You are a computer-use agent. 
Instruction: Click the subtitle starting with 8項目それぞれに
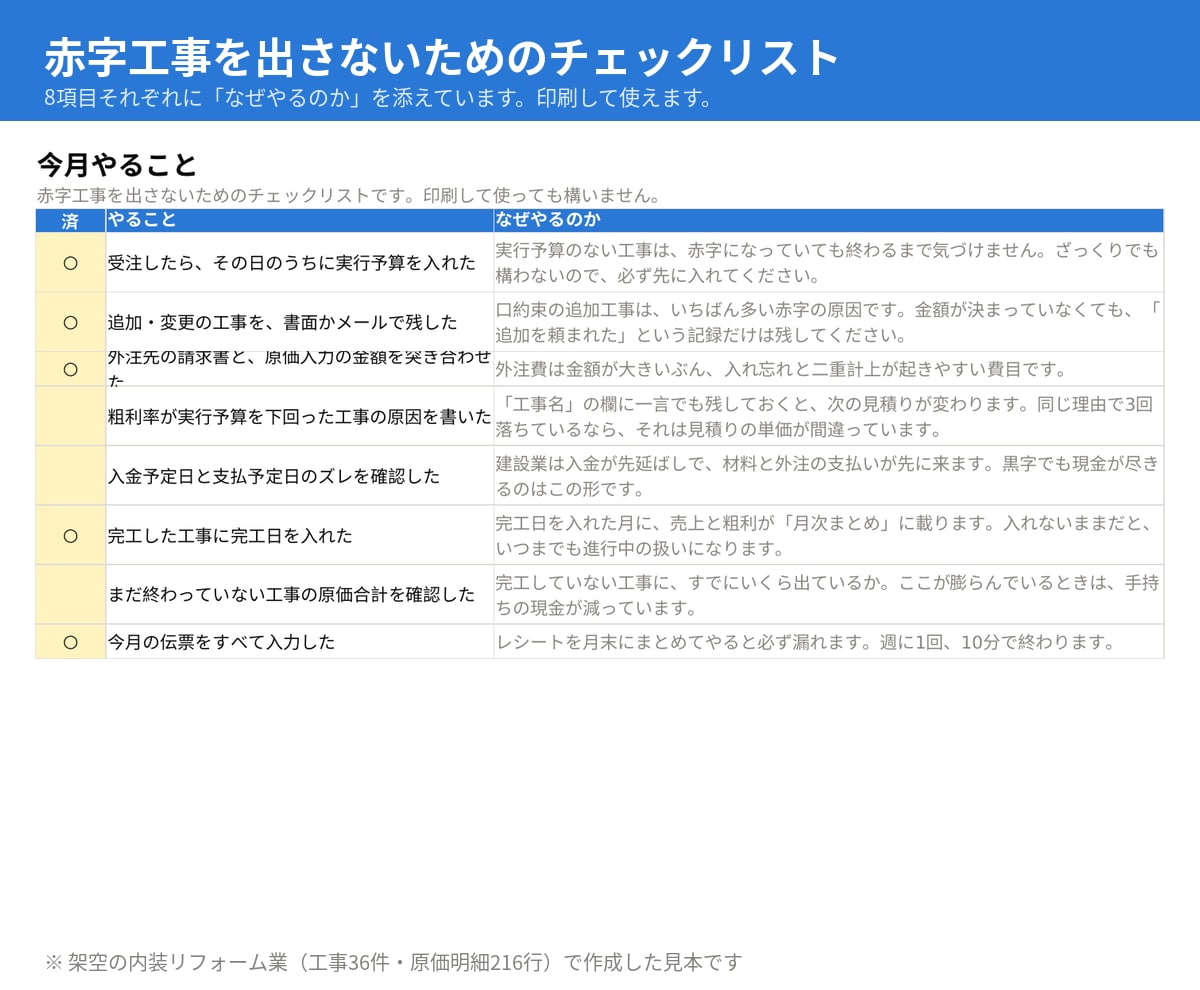(x=380, y=98)
